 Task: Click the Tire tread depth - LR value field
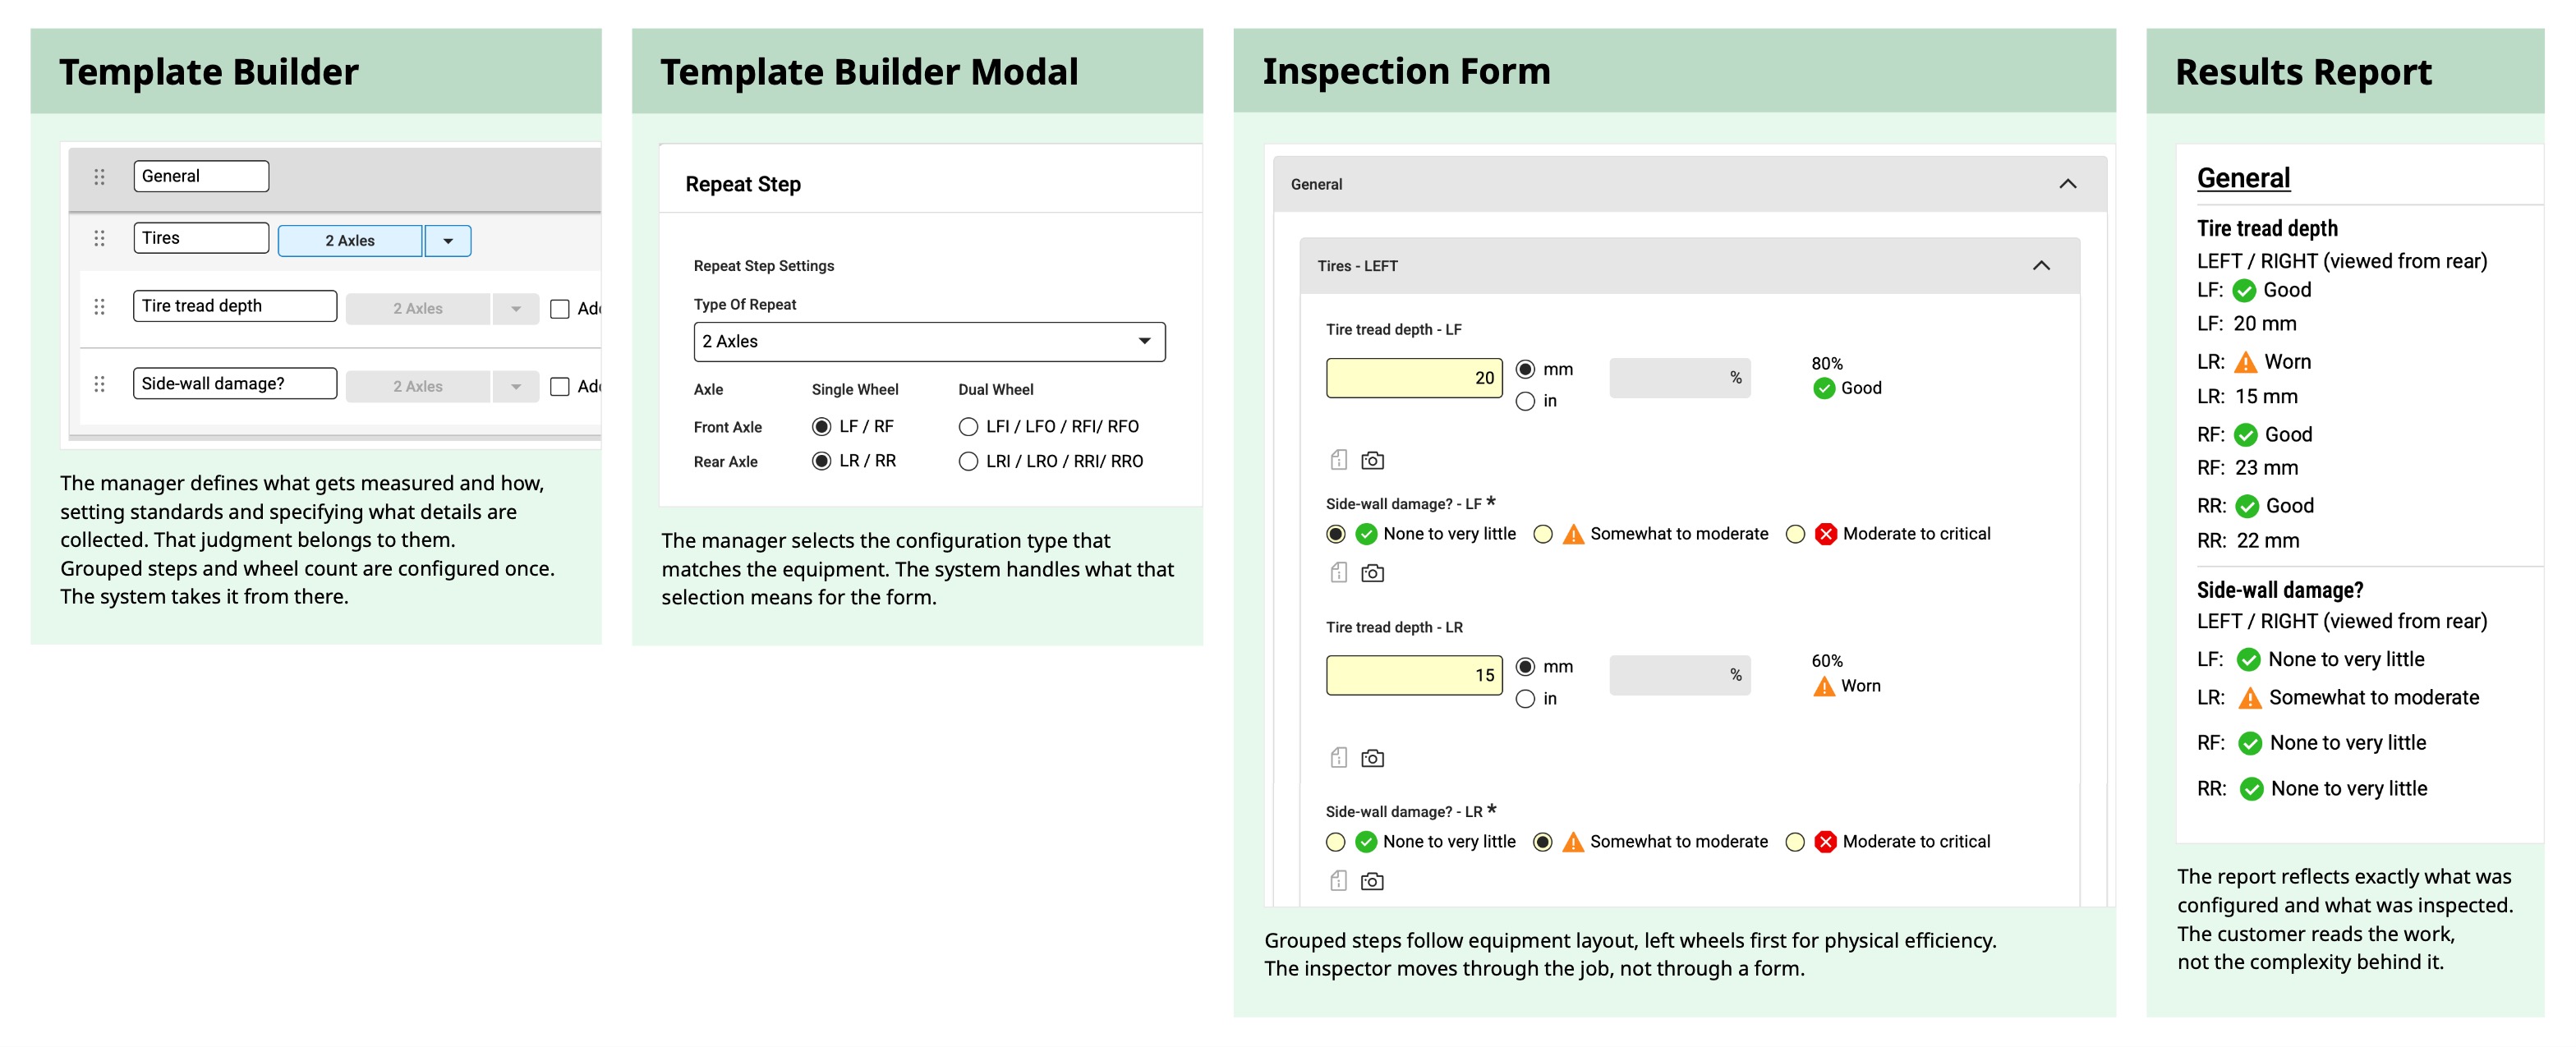pyautogui.click(x=1414, y=675)
